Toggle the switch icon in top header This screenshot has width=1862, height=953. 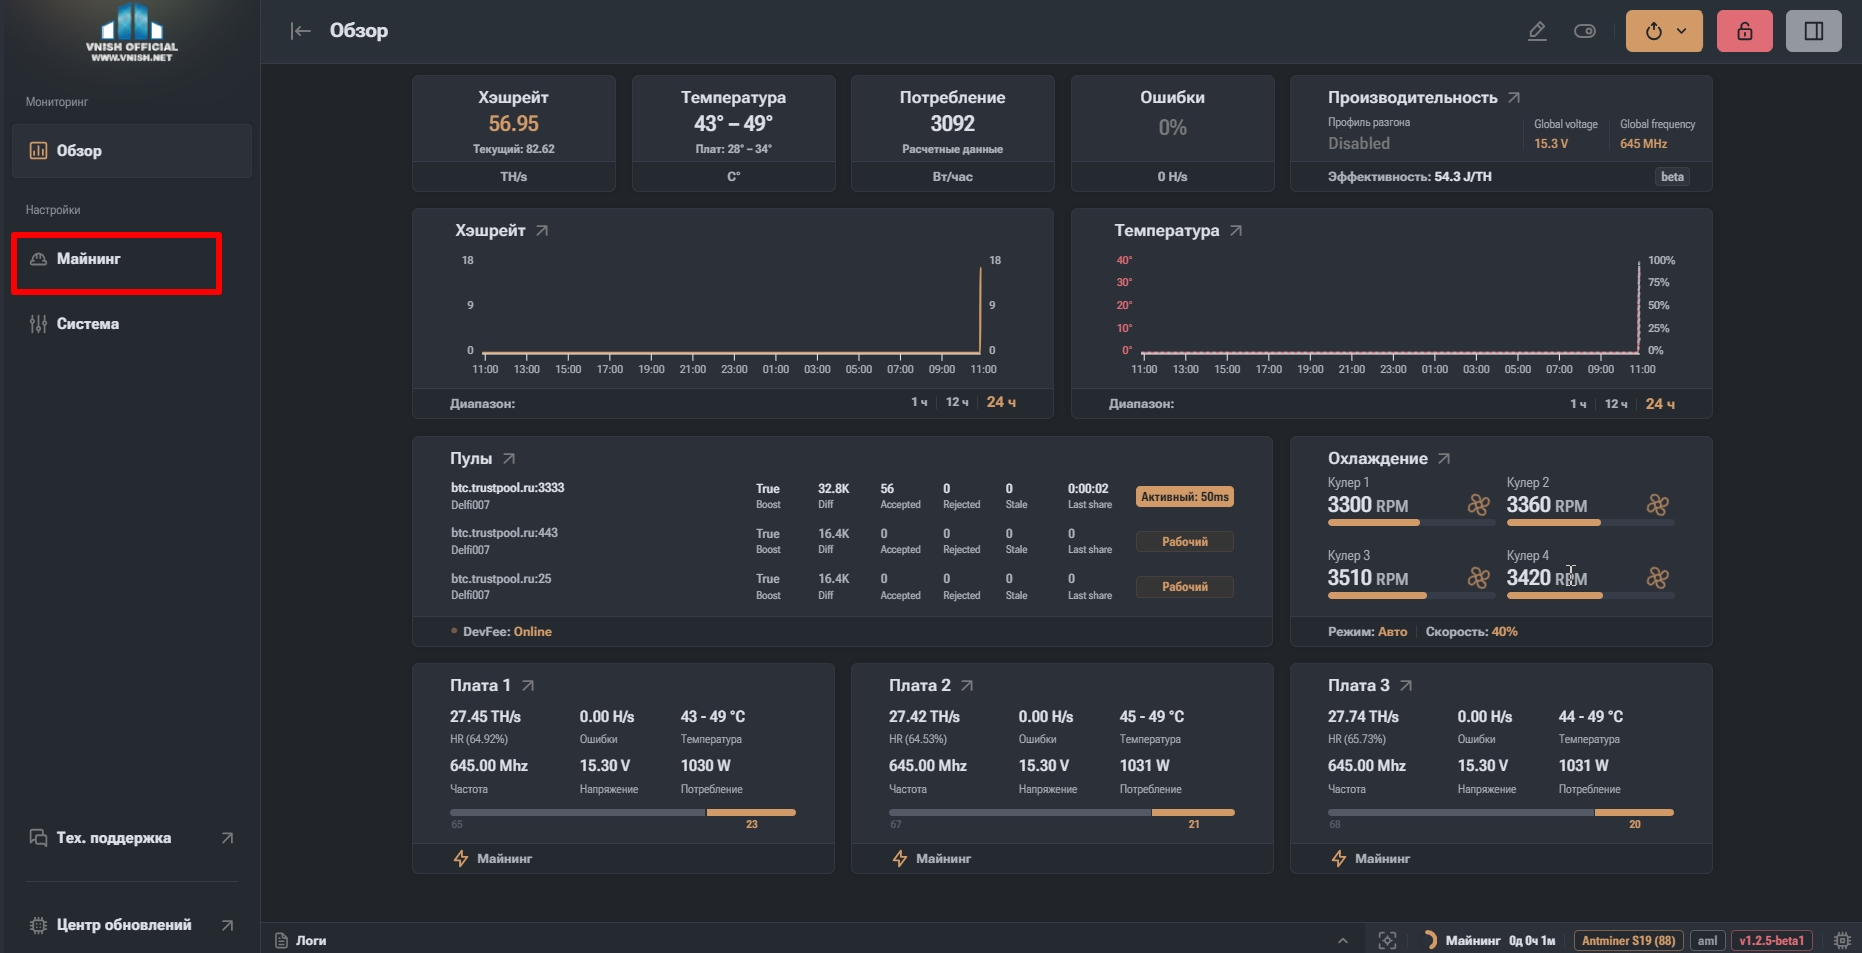click(1585, 31)
